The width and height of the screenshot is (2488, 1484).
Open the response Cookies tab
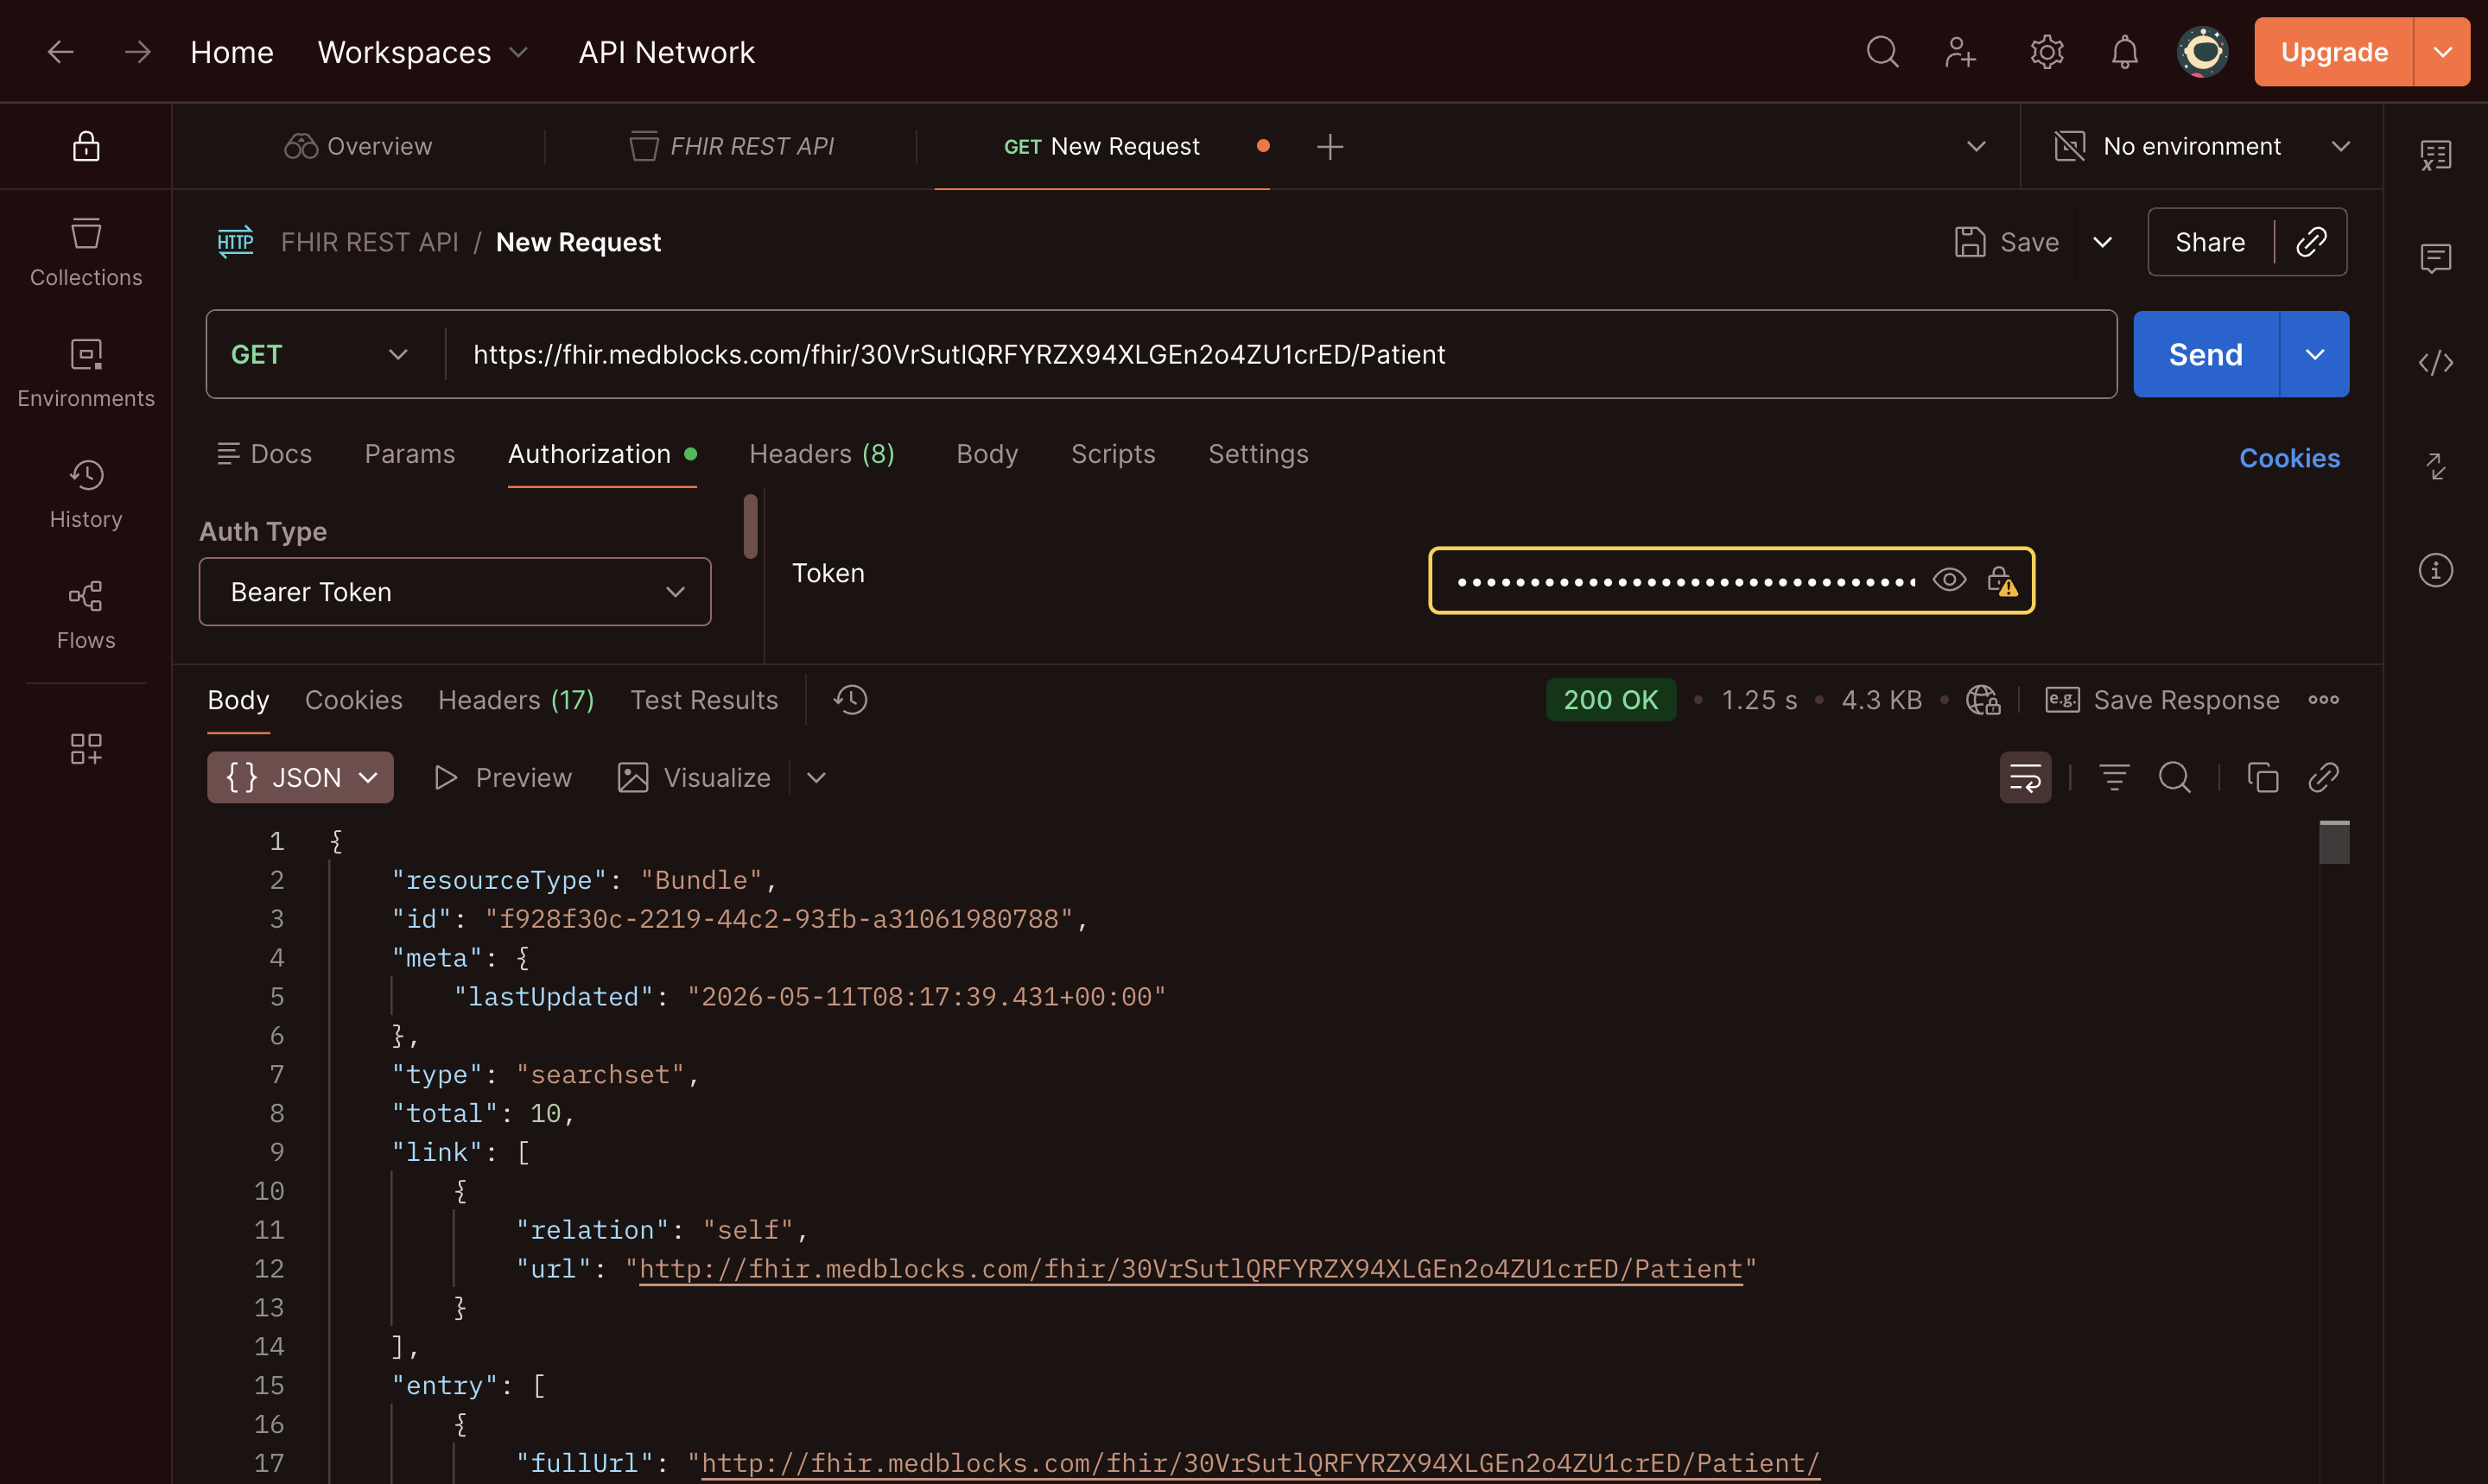(x=354, y=700)
